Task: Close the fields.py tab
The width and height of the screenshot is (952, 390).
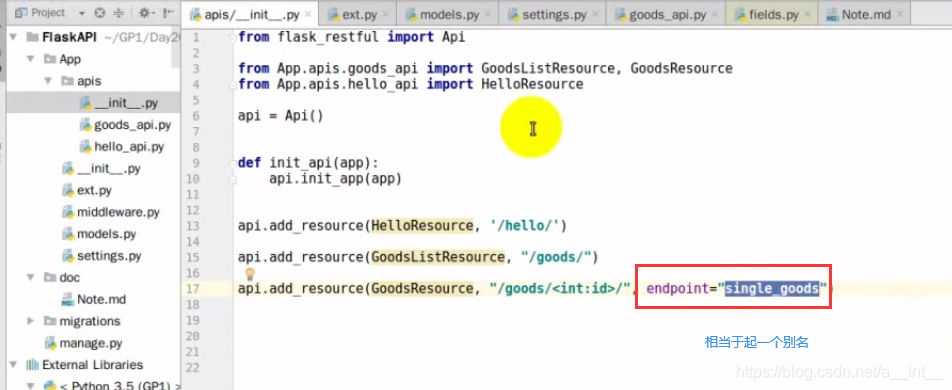Action: (809, 15)
